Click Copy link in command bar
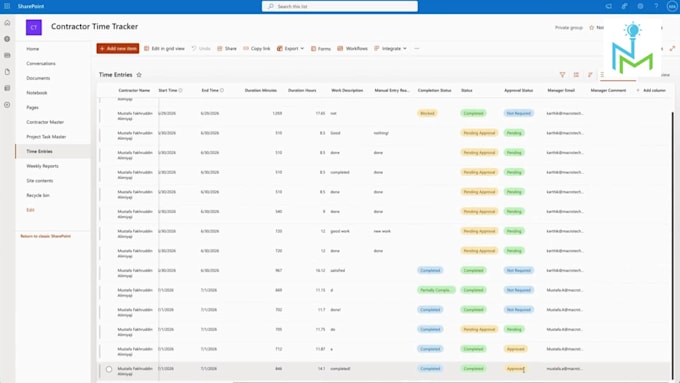Screen dimensions: 680x383 (257, 49)
